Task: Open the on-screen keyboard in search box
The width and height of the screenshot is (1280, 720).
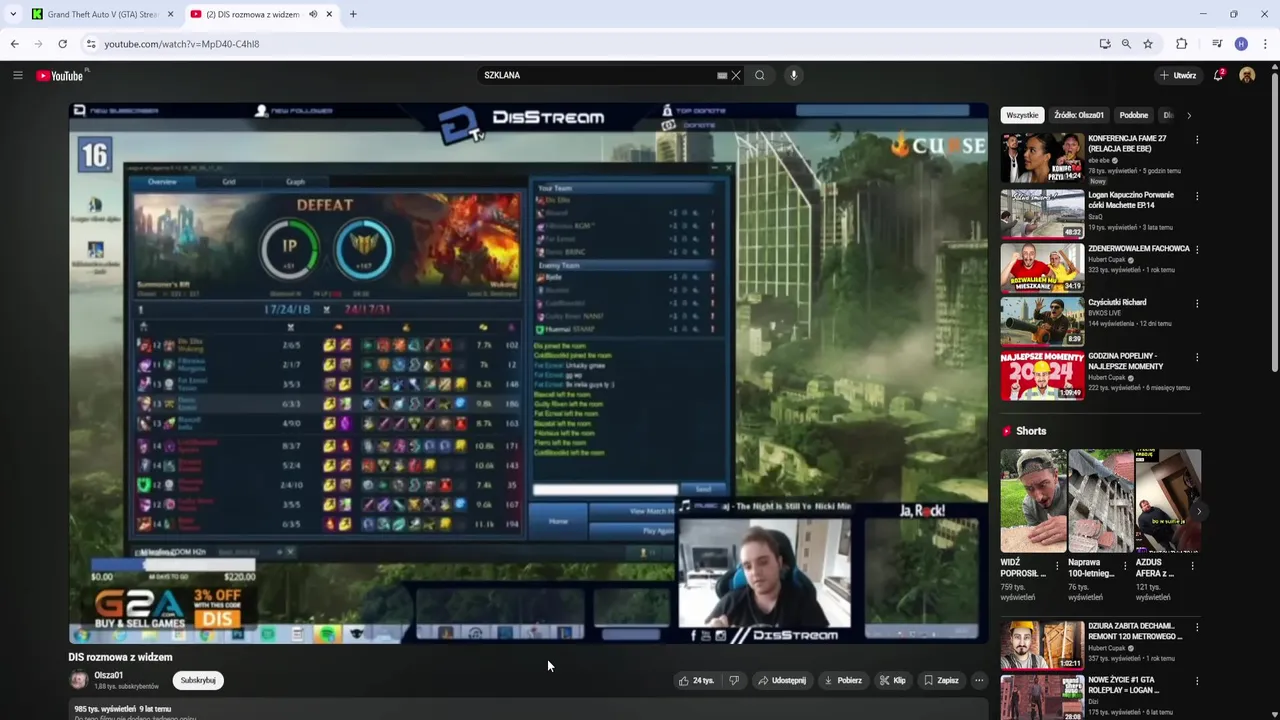Action: pos(722,75)
